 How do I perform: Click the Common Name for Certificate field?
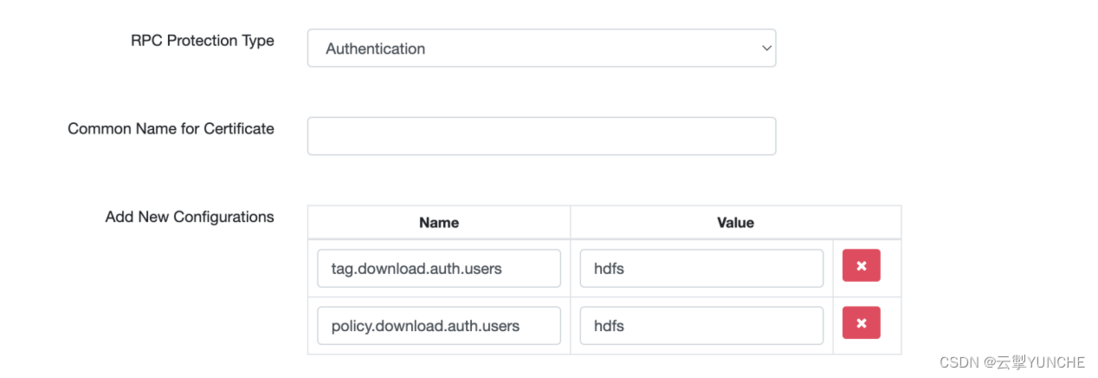pos(541,136)
